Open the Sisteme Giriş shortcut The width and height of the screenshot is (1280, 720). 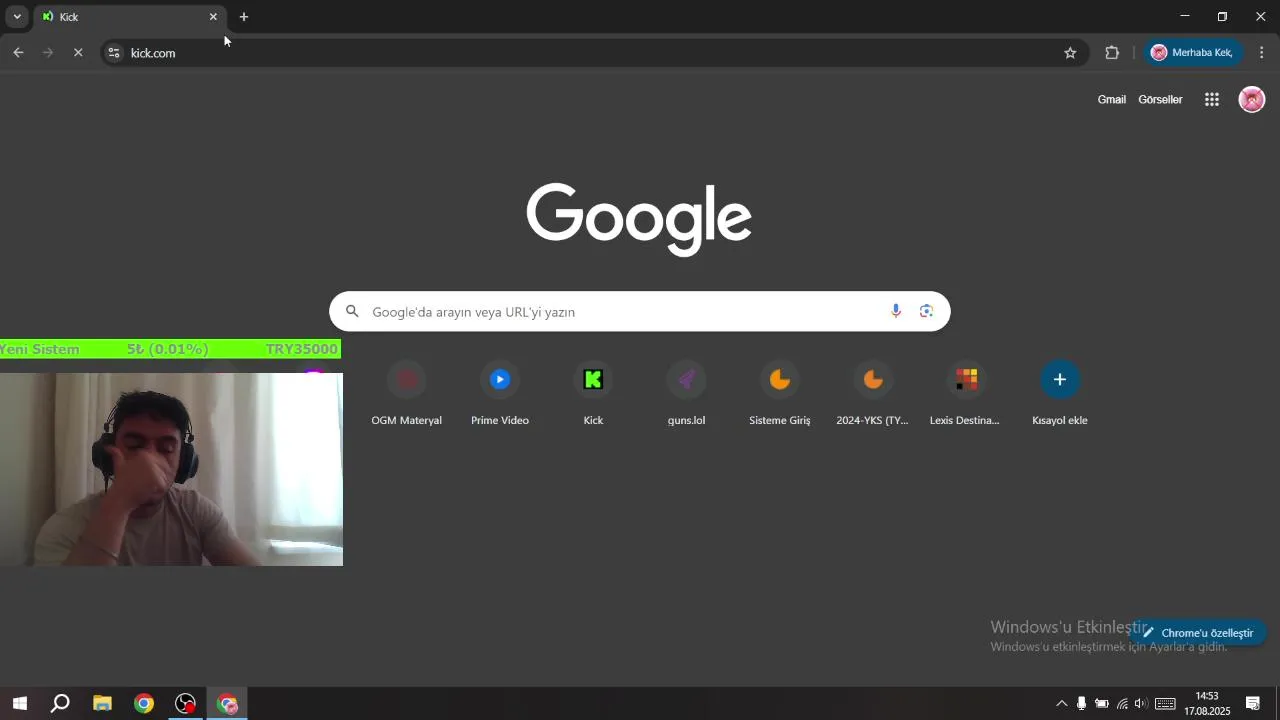[779, 395]
